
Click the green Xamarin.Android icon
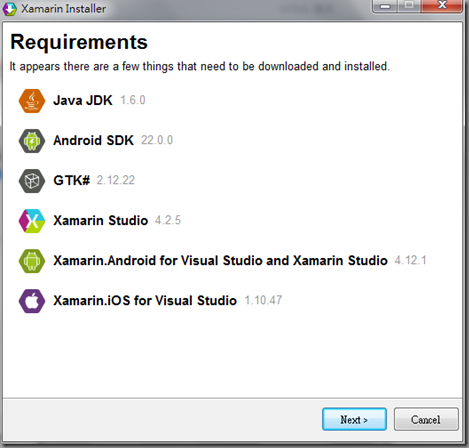tap(32, 261)
